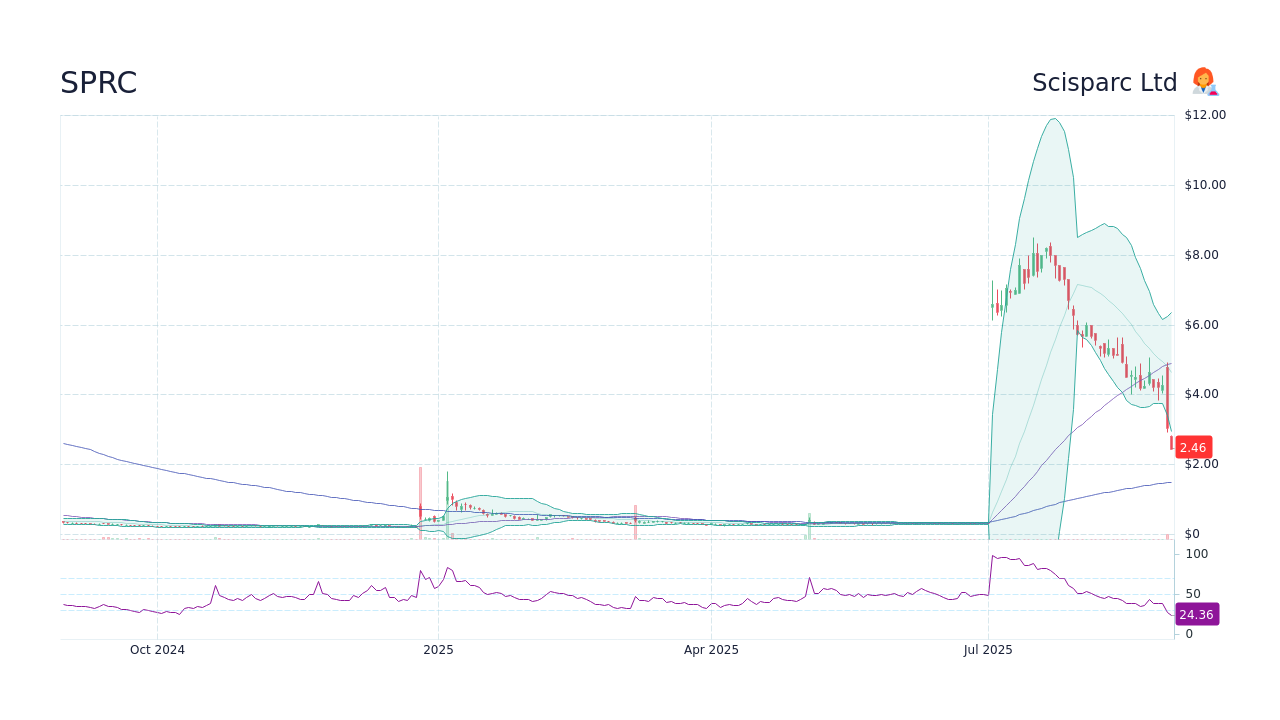Screen dimensions: 1280x720
Task: Click the RSI axis label 0
Action: tap(1189, 634)
